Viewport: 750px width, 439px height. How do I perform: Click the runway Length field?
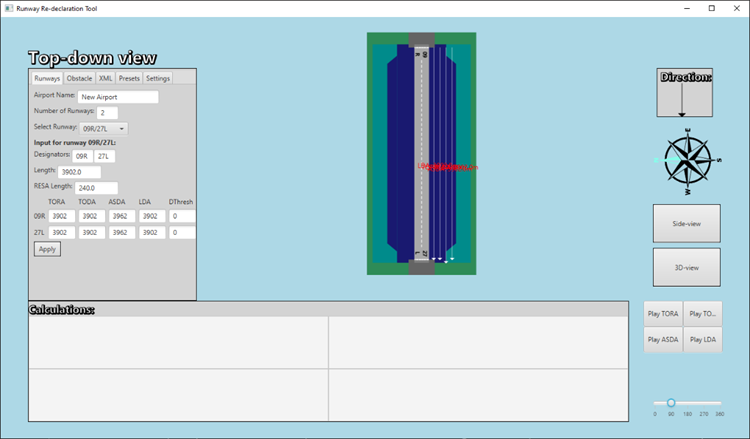[79, 172]
